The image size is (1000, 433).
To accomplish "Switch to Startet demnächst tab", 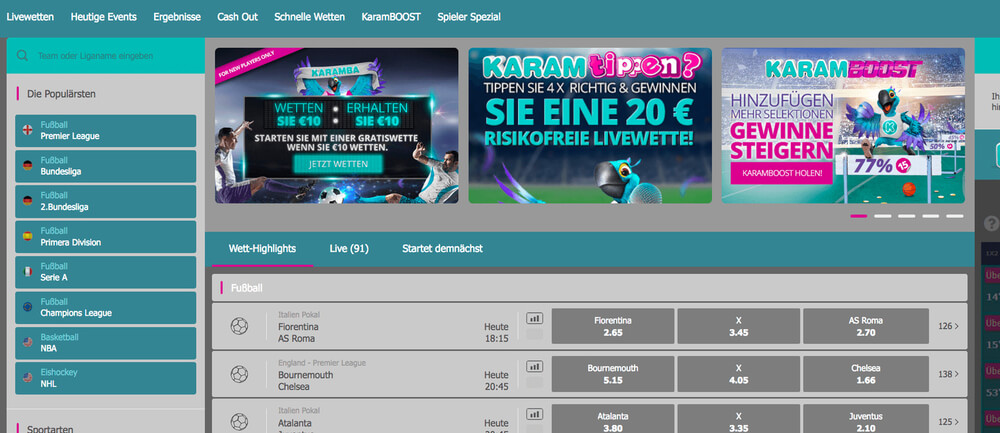I will pos(442,249).
